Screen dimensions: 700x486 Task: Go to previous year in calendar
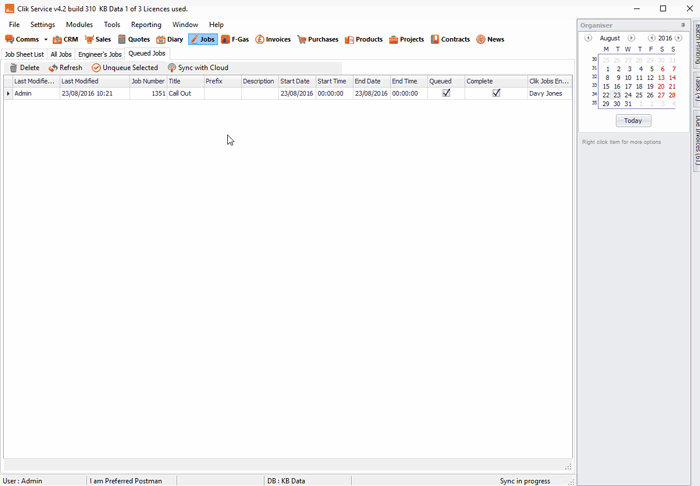pos(651,38)
